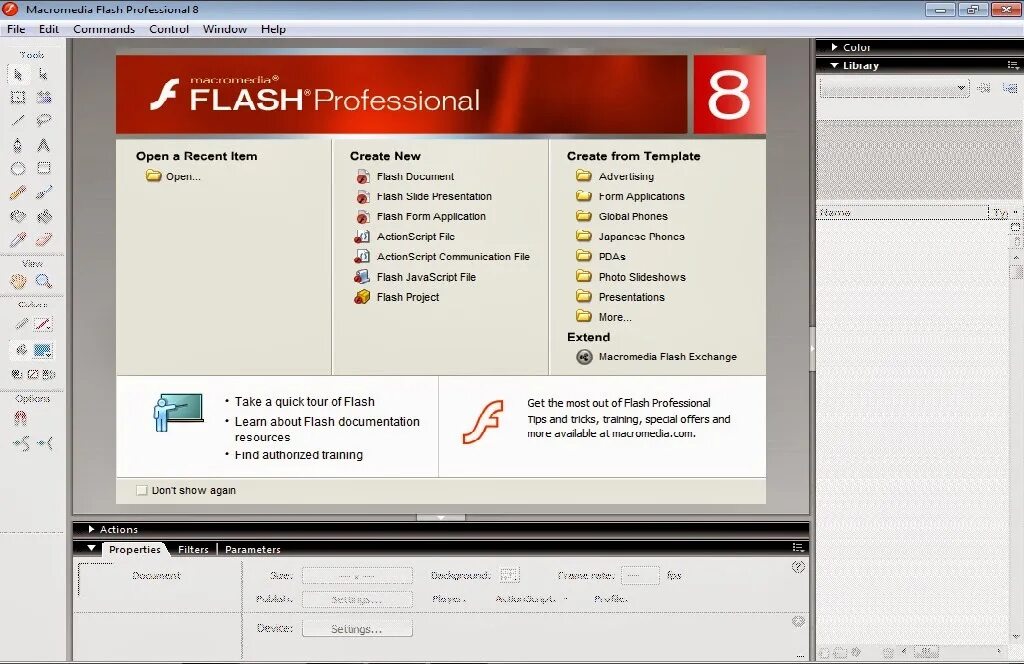Click the No Color icon

point(33,374)
